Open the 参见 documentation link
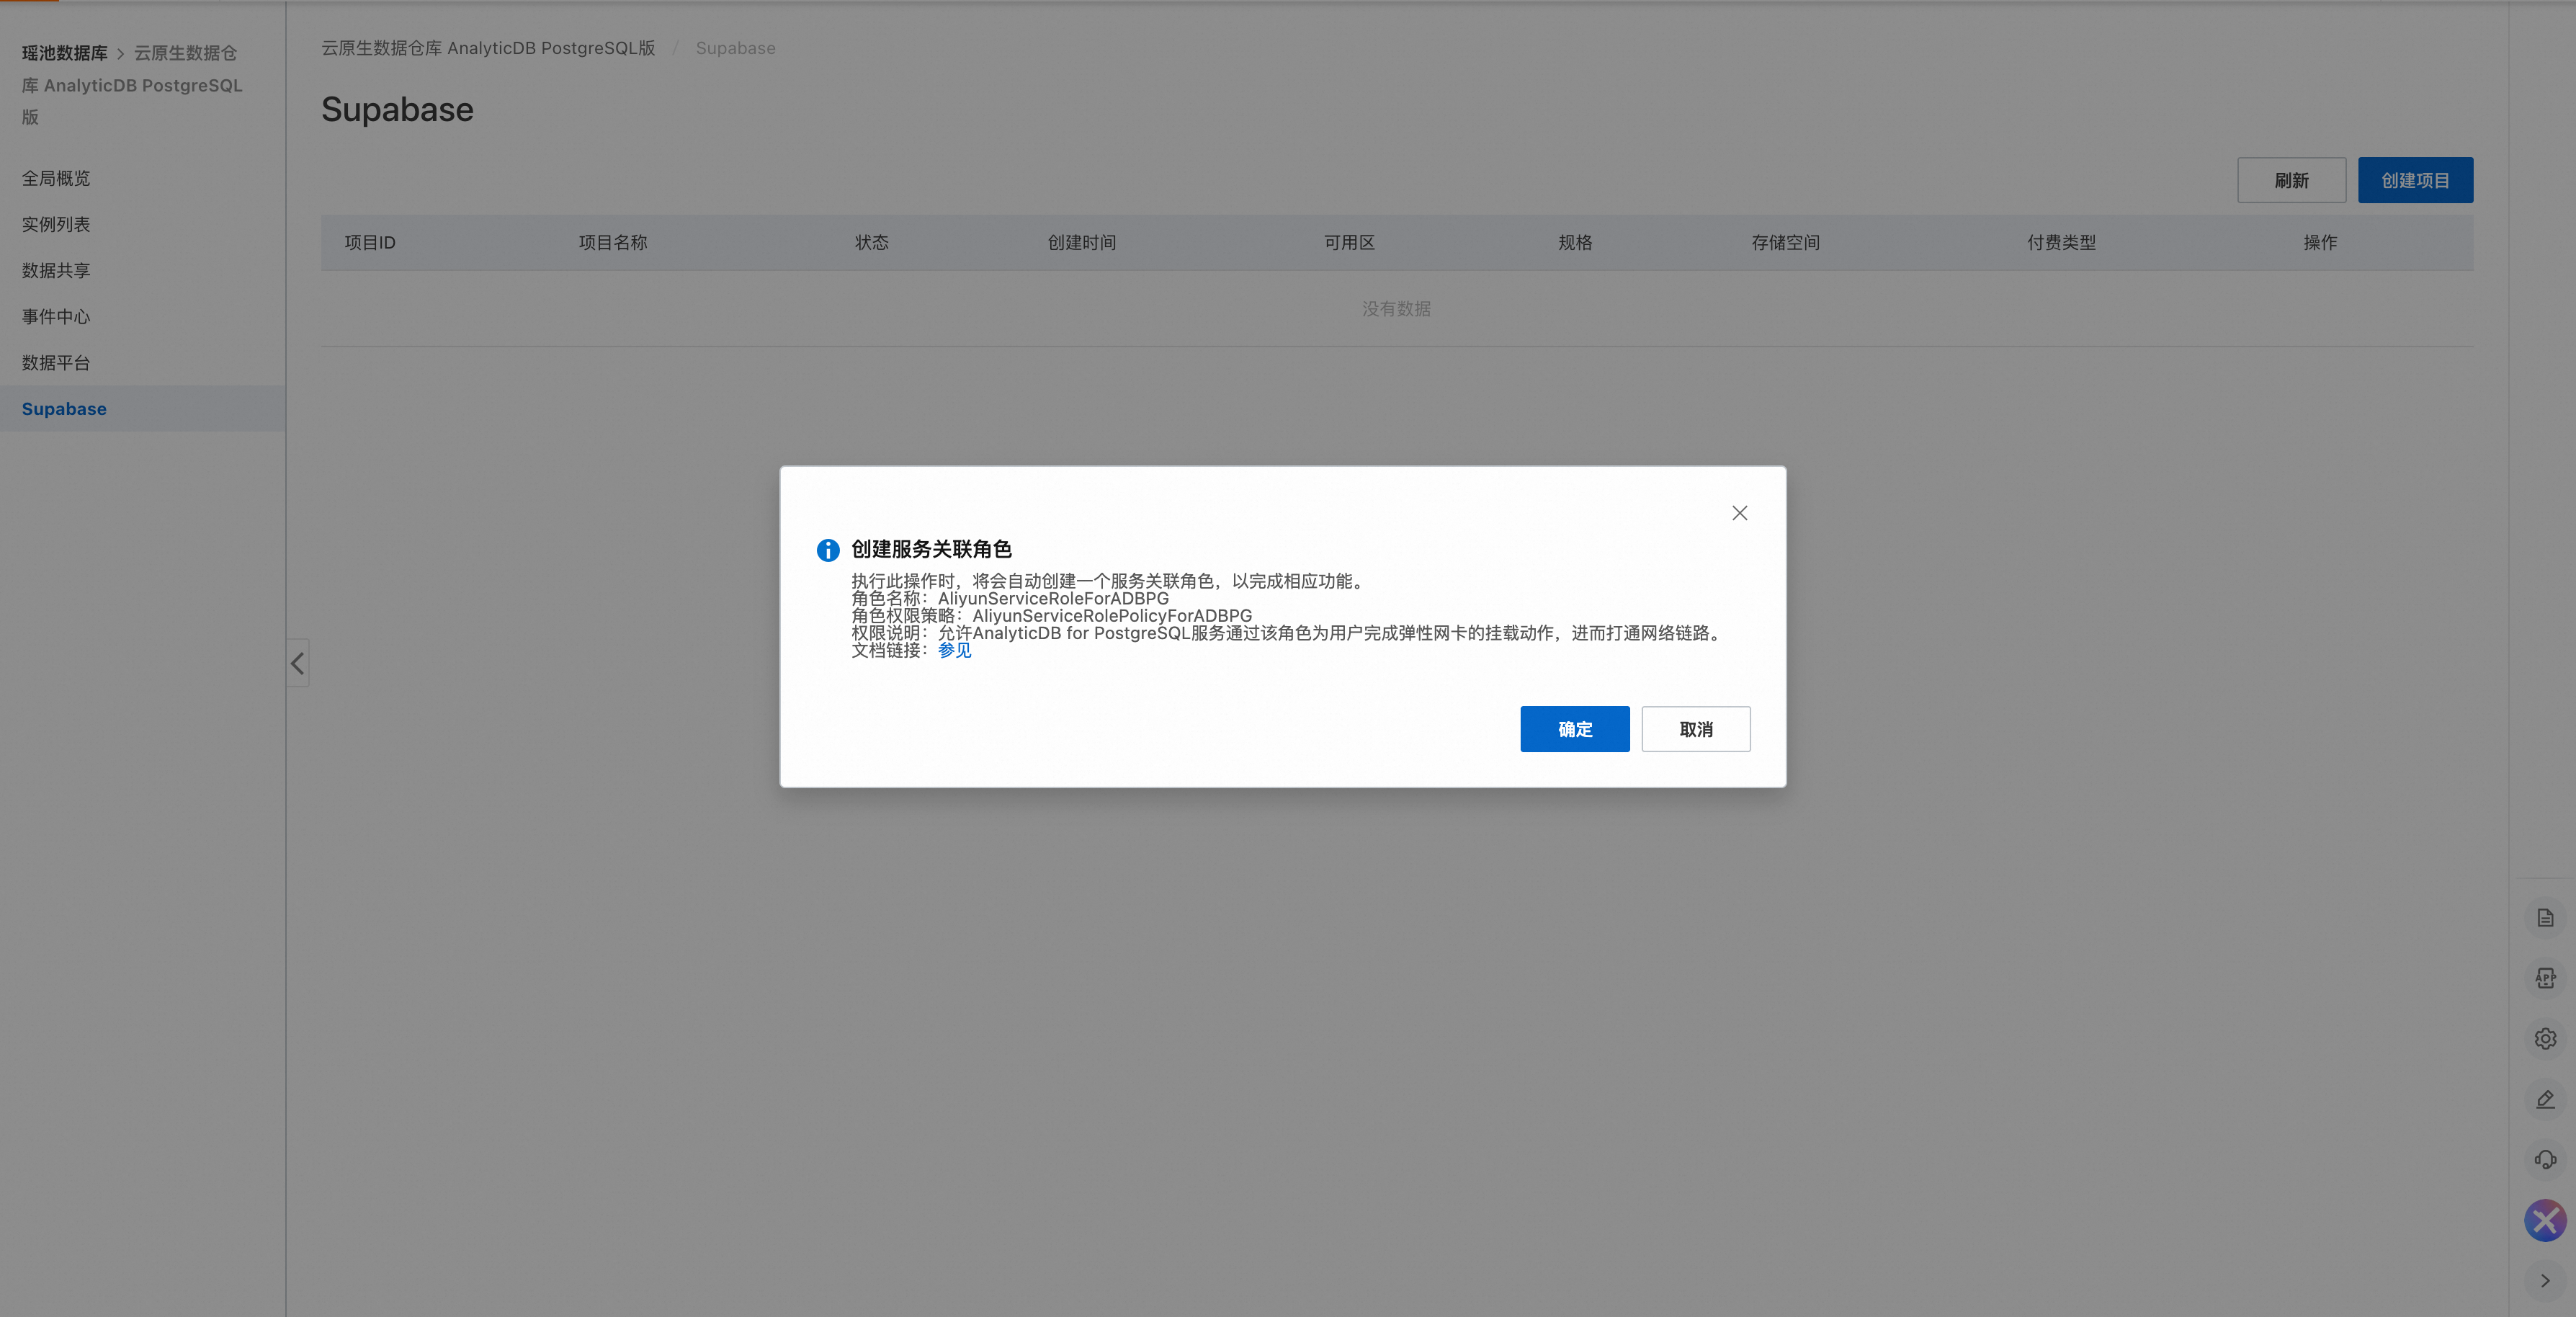Viewport: 2576px width, 1317px height. [x=954, y=650]
